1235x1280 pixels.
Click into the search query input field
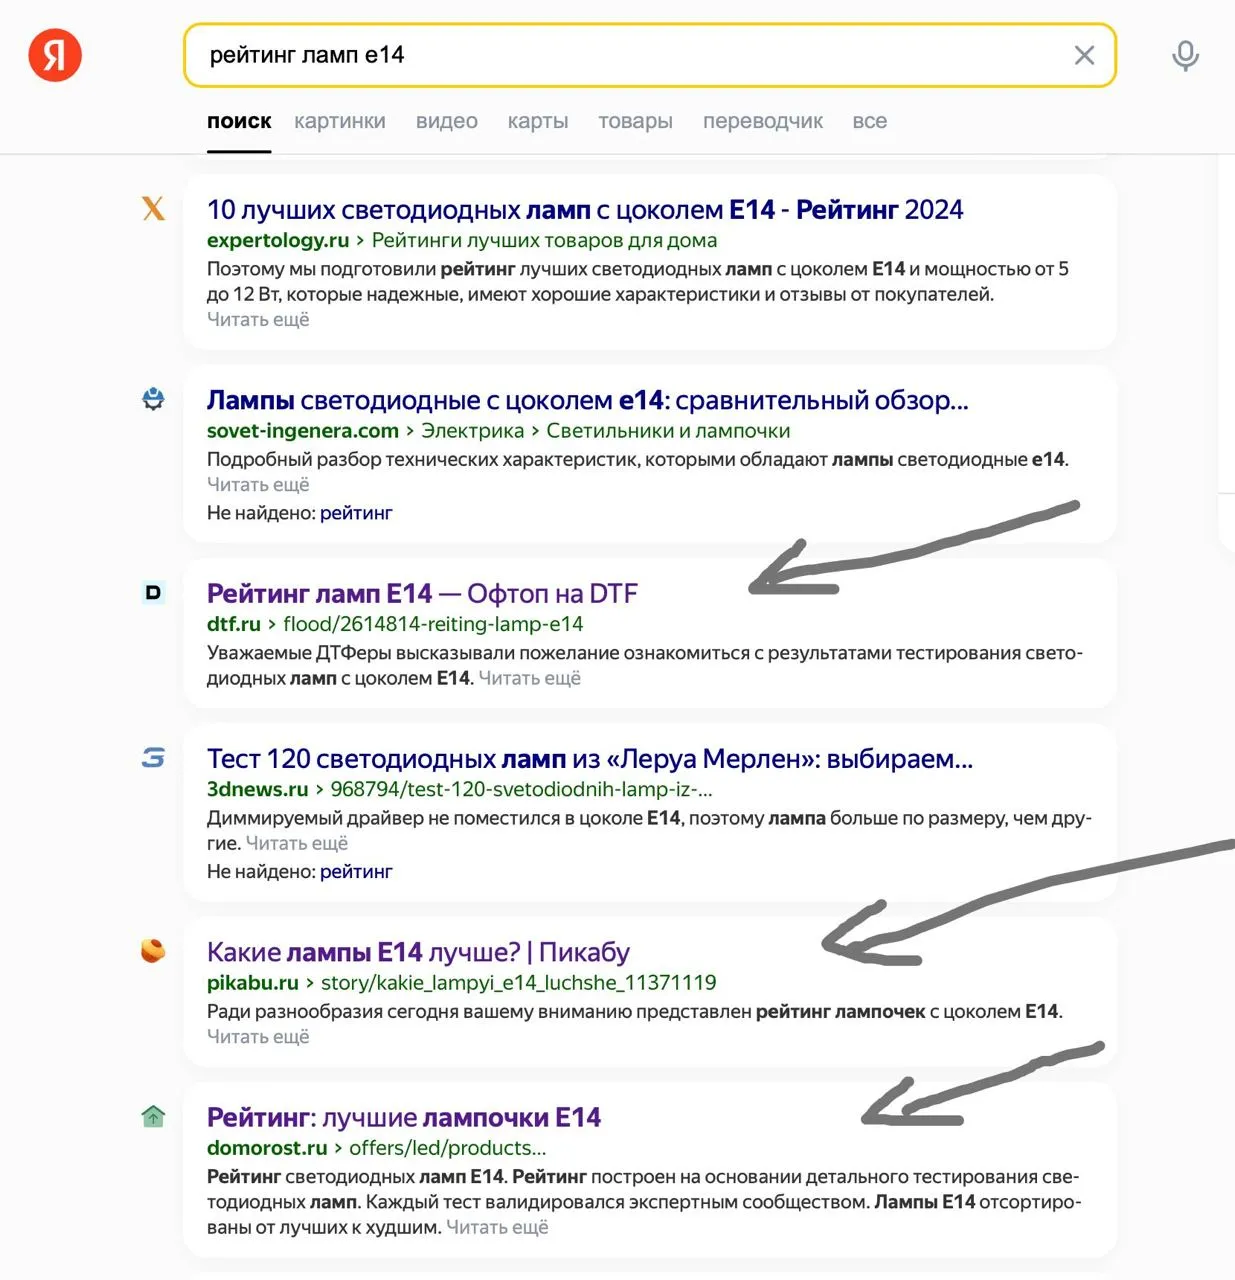(630, 56)
